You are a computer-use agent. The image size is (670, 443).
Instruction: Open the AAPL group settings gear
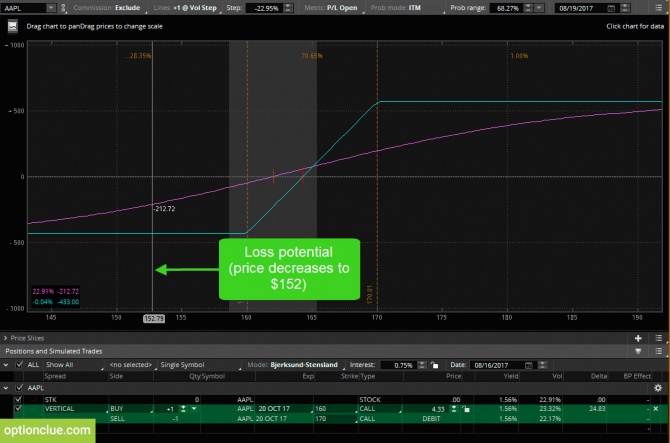[x=658, y=388]
